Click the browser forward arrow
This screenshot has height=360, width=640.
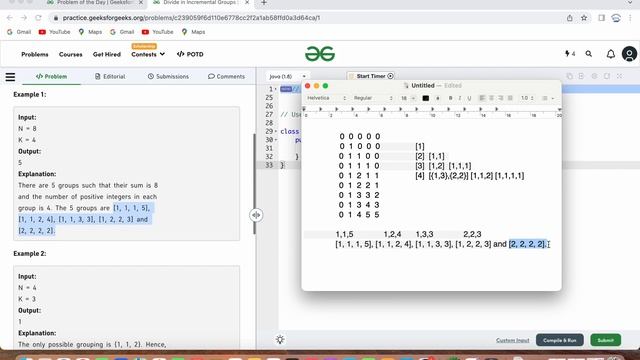tap(24, 18)
